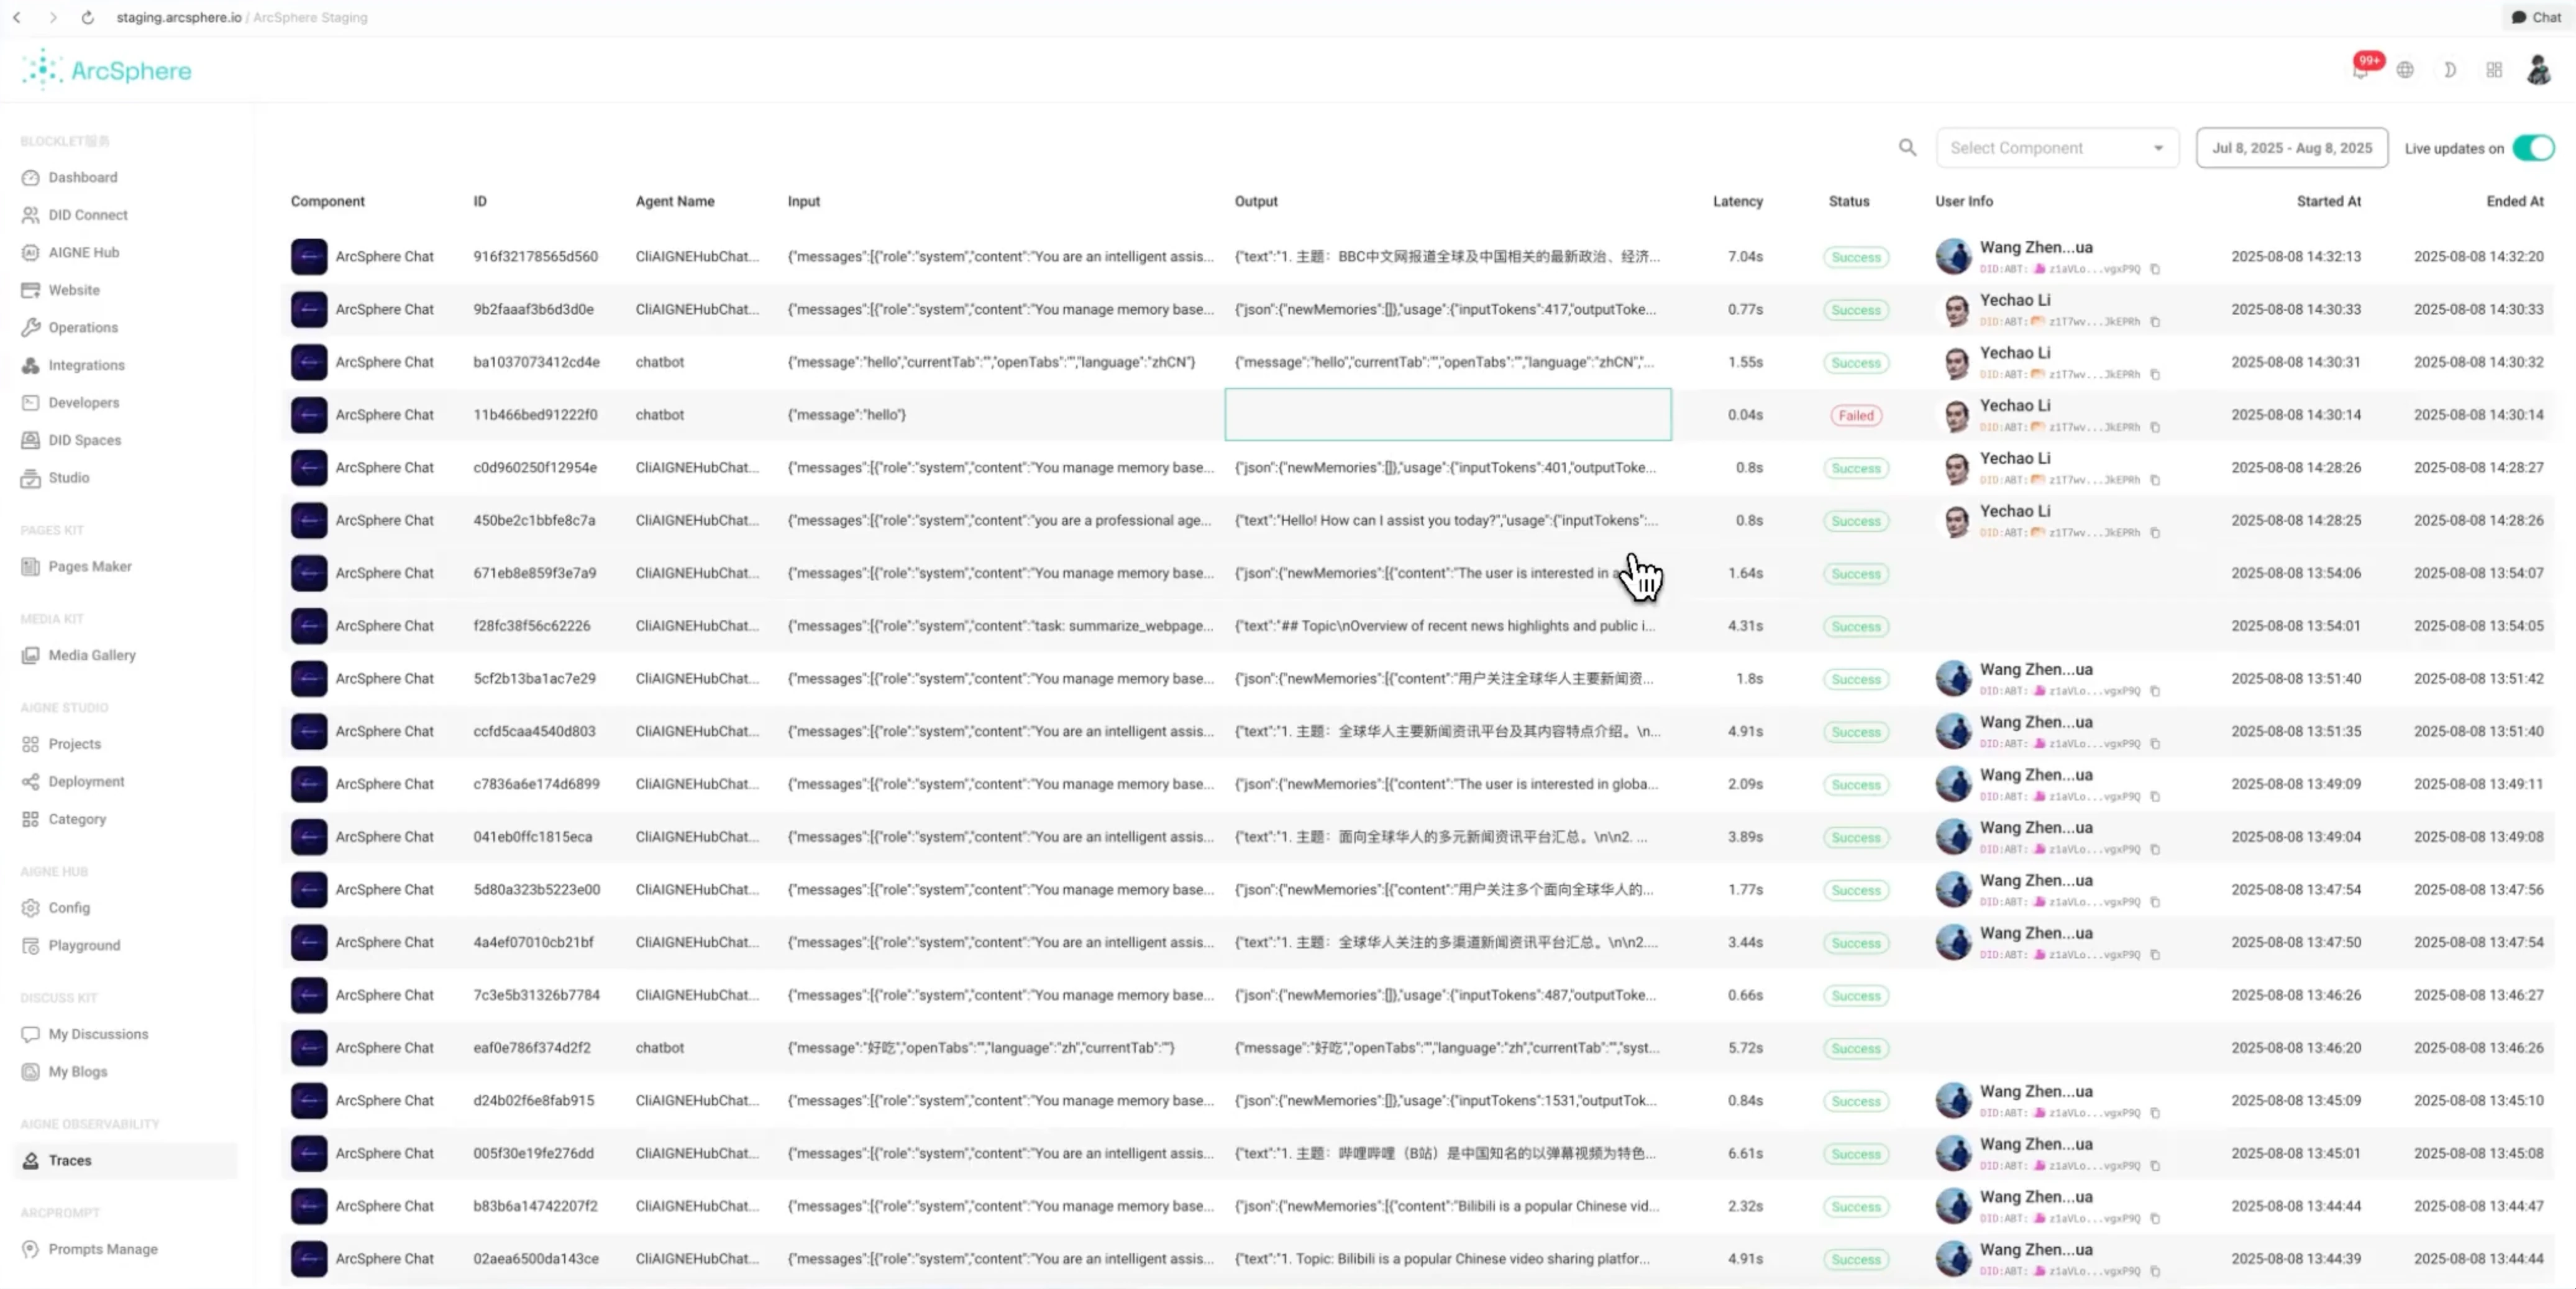Toggle dark mode moon icon
Image resolution: width=2576 pixels, height=1289 pixels.
click(2450, 70)
